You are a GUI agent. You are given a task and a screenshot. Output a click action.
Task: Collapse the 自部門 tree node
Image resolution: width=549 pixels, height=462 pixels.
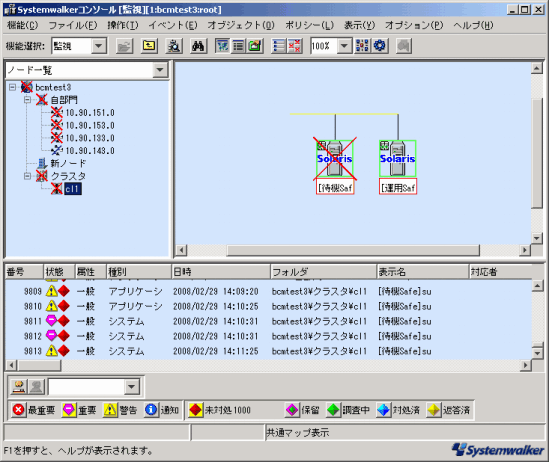pyautogui.click(x=27, y=100)
